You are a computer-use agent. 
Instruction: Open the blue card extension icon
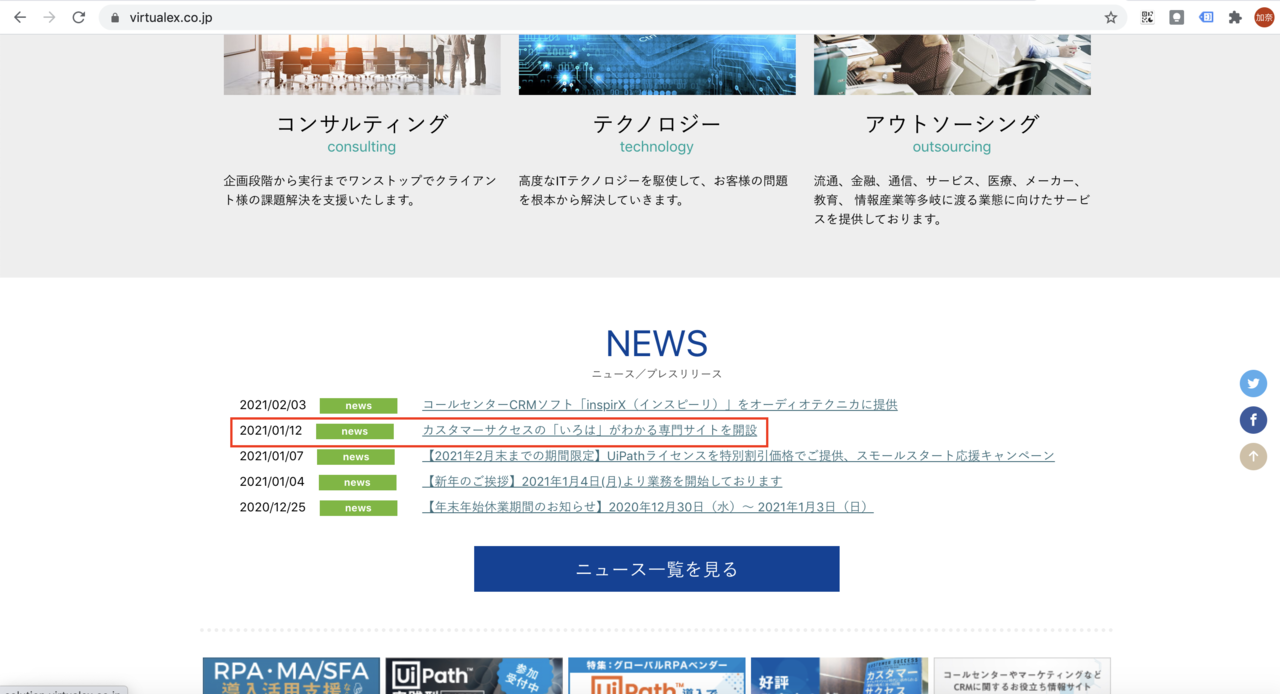[x=1206, y=17]
